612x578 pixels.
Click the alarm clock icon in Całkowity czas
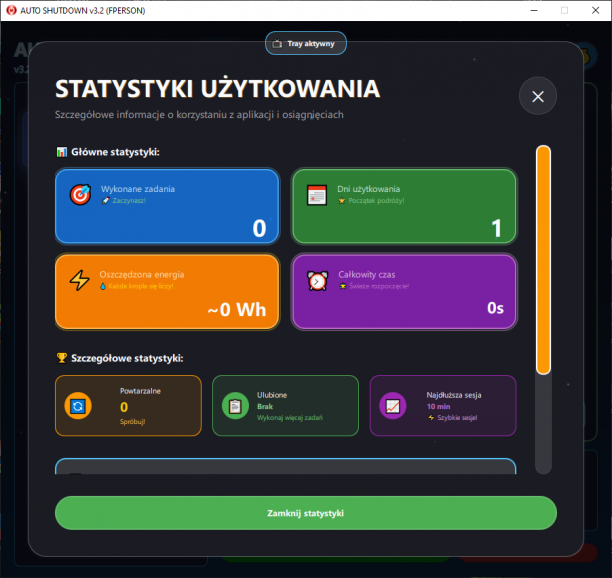[x=317, y=281]
